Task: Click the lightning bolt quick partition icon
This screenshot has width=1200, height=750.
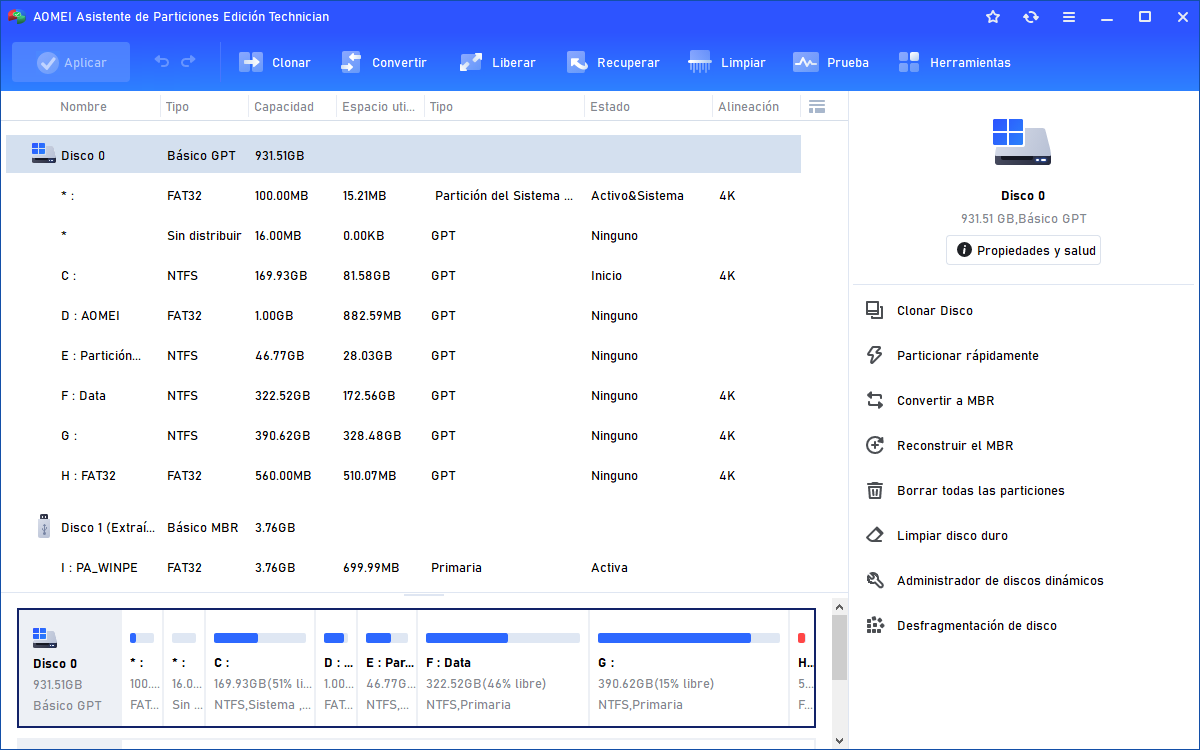Action: pos(875,356)
